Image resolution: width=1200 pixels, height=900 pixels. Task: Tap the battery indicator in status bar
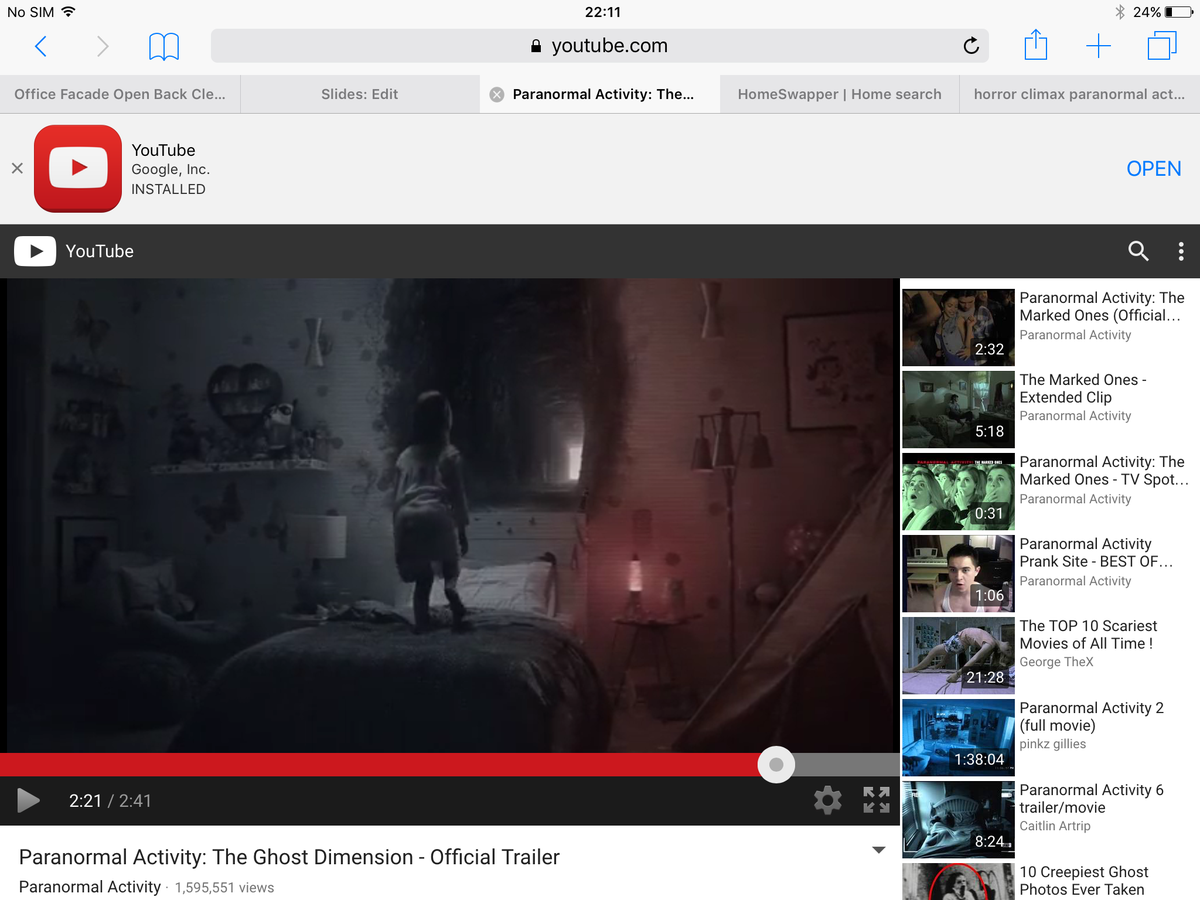[x=1178, y=12]
